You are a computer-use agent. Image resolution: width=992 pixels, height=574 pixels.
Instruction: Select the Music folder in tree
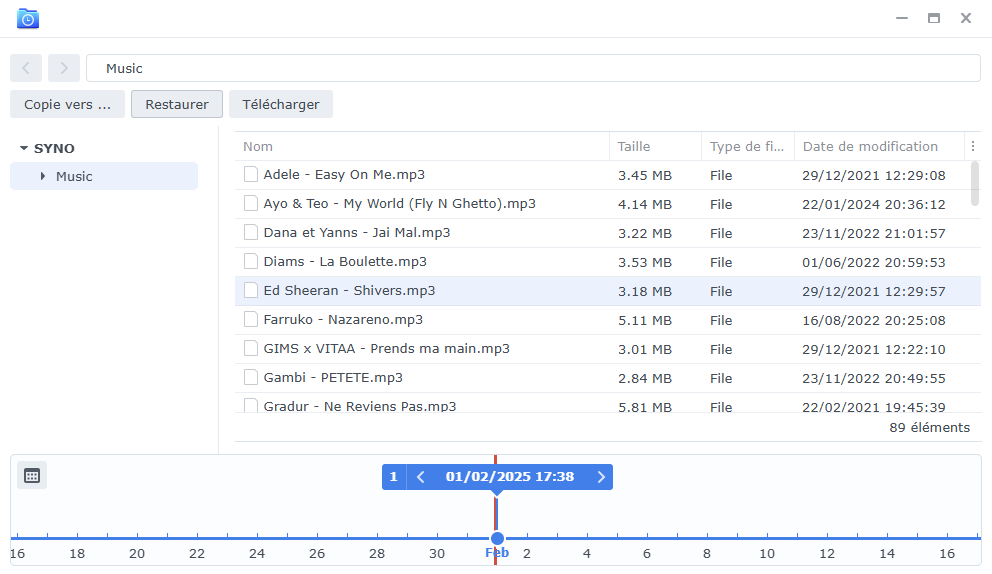tap(104, 176)
